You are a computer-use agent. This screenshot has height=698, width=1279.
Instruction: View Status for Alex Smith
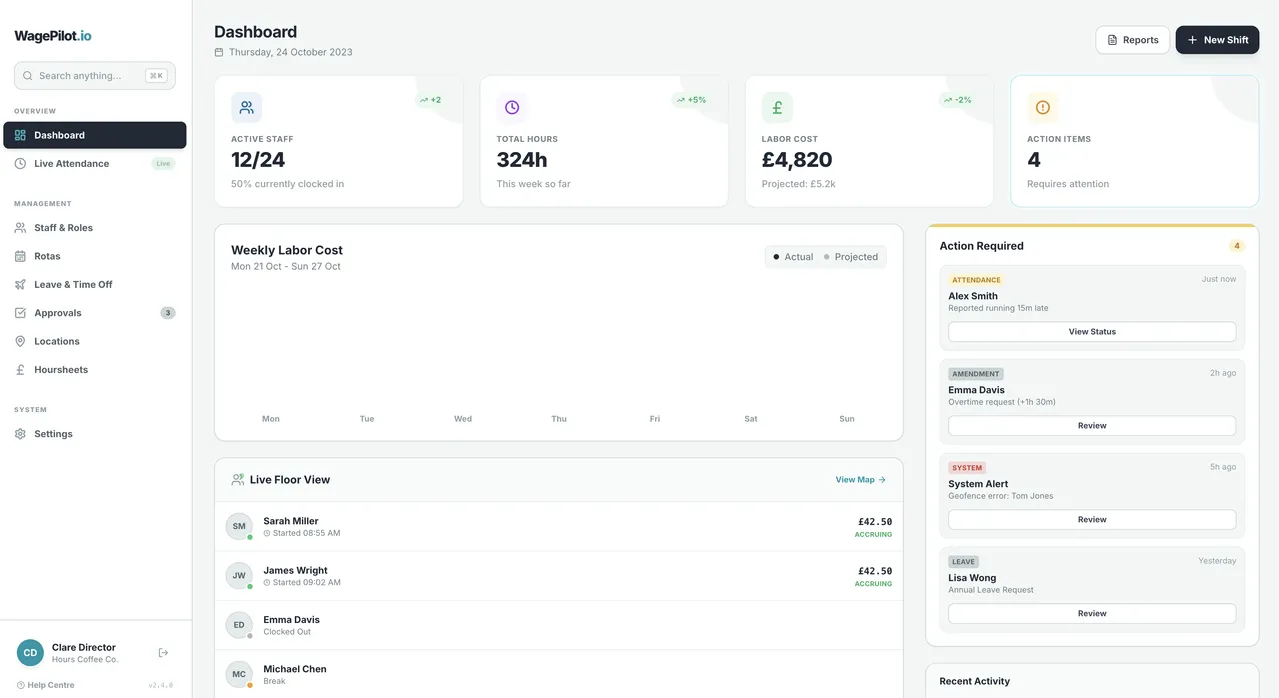pos(1092,332)
